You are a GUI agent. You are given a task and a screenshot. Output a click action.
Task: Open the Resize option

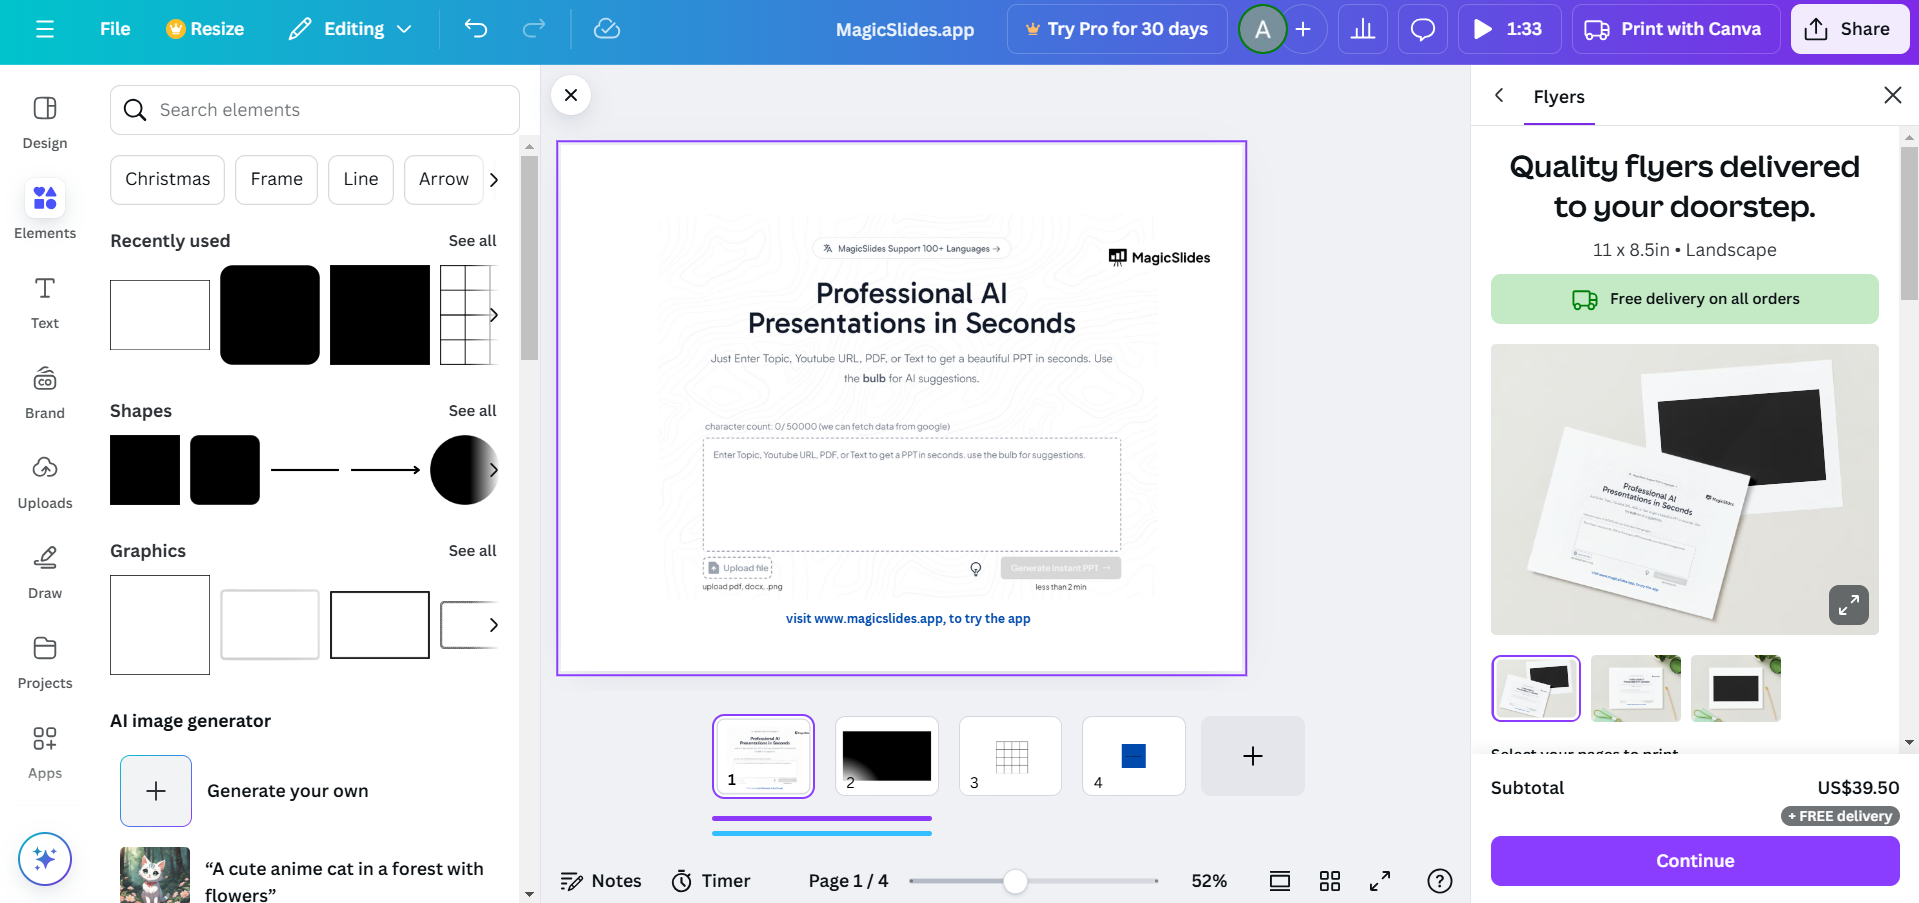[x=205, y=29]
